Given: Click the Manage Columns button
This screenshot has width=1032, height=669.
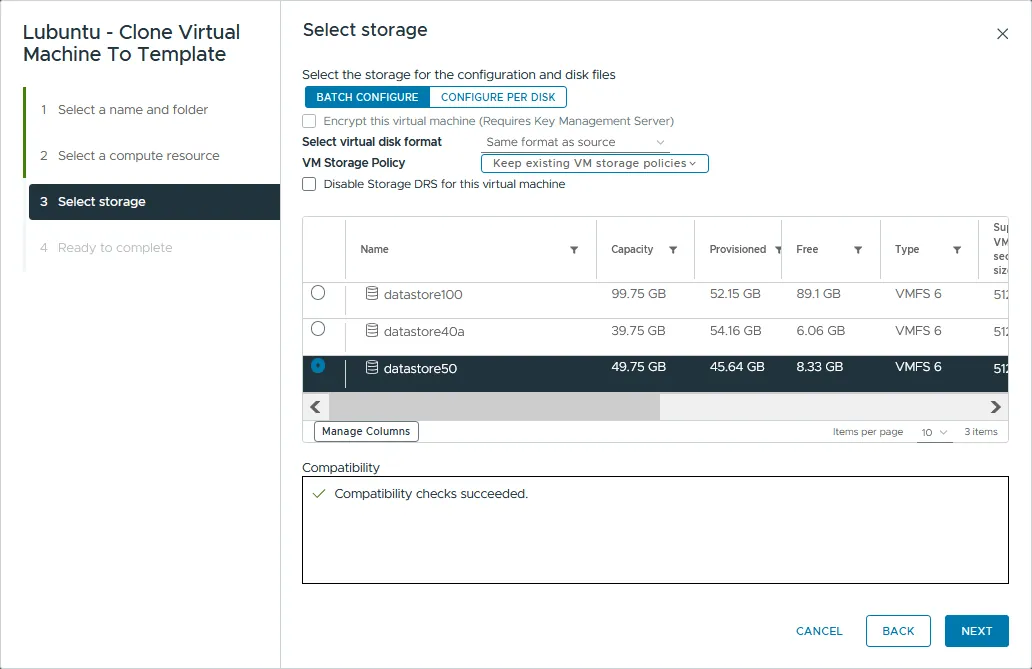Looking at the screenshot, I should click(x=366, y=431).
